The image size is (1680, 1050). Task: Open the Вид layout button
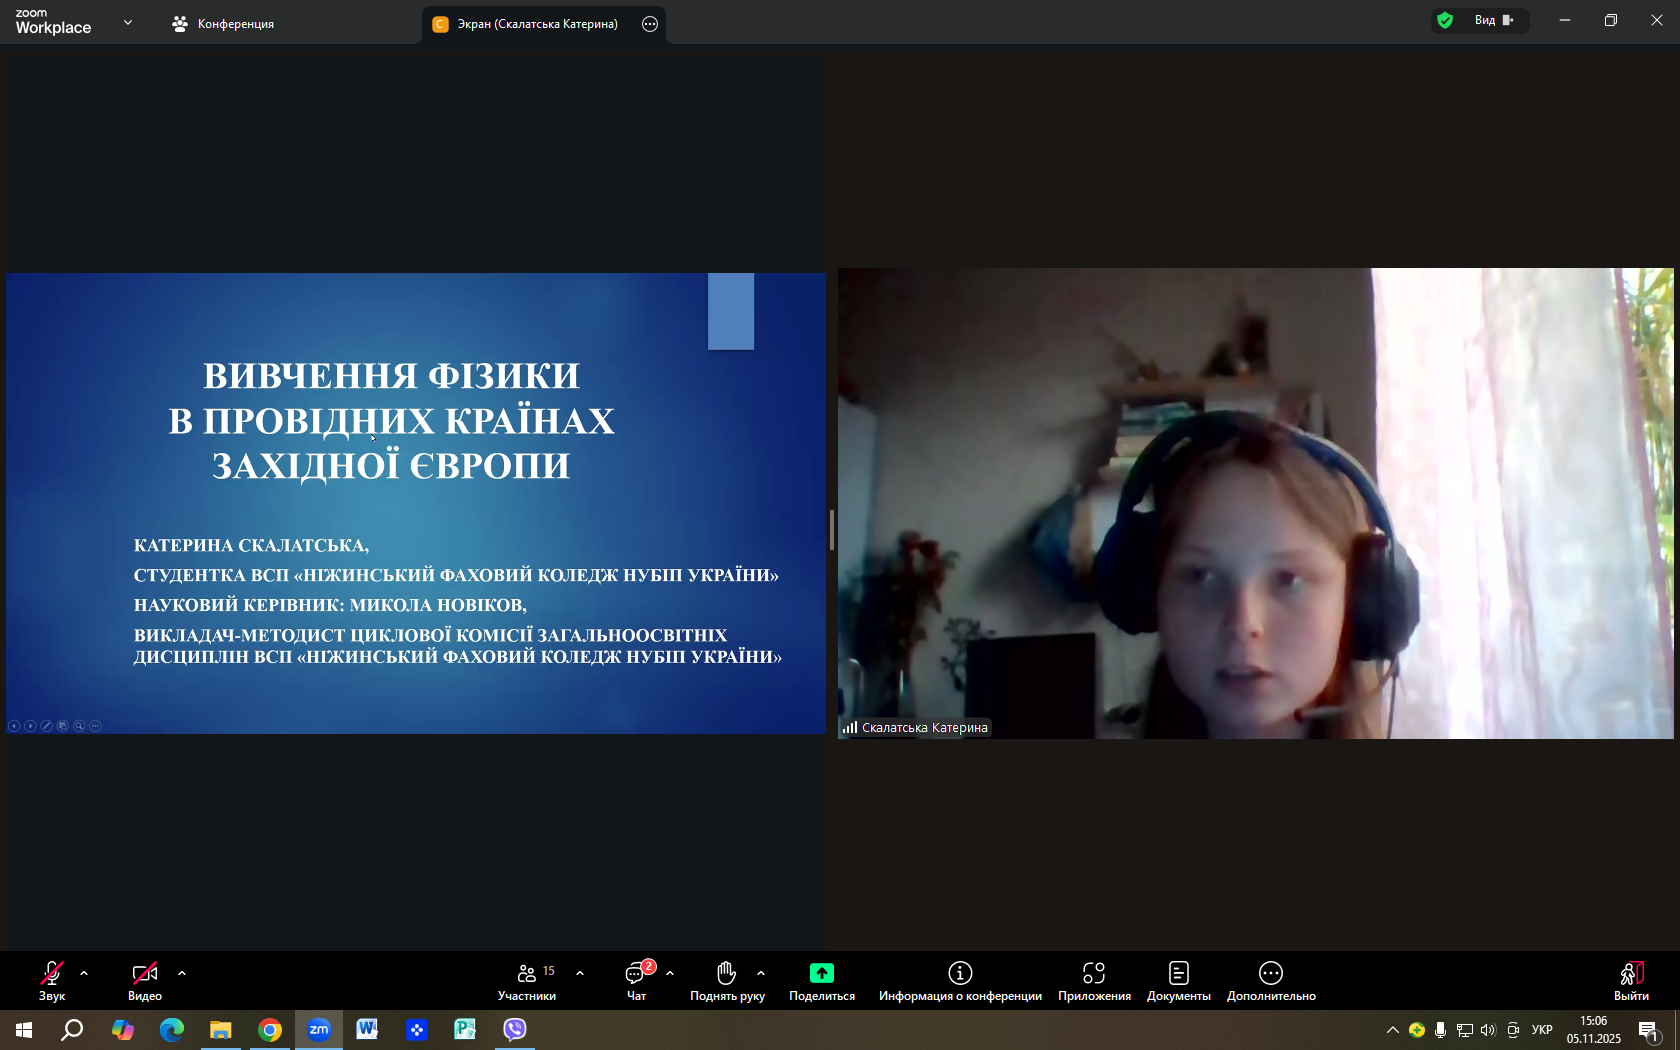pyautogui.click(x=1493, y=20)
